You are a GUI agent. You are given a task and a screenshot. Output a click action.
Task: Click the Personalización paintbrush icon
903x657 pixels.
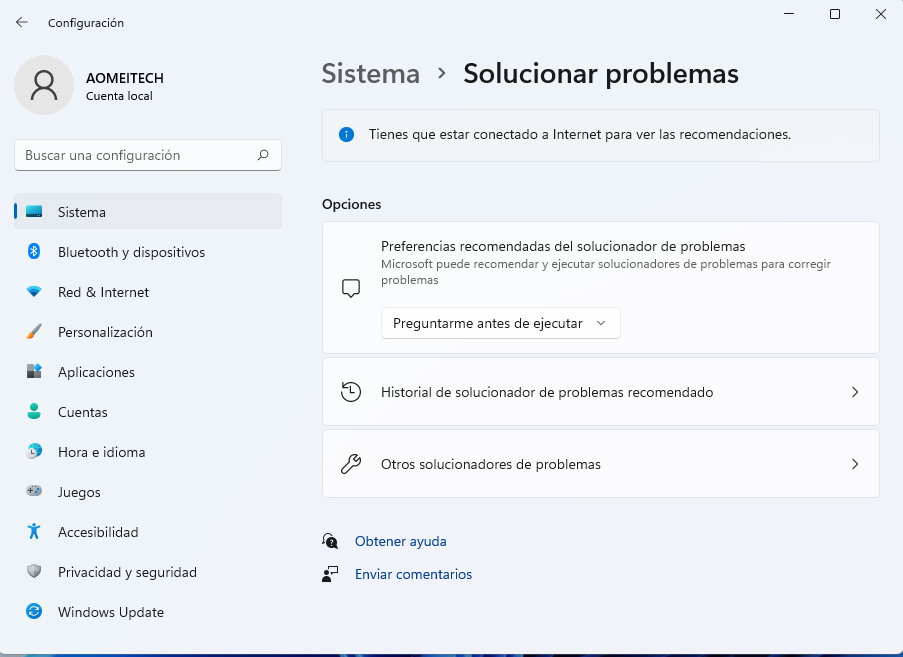point(34,332)
